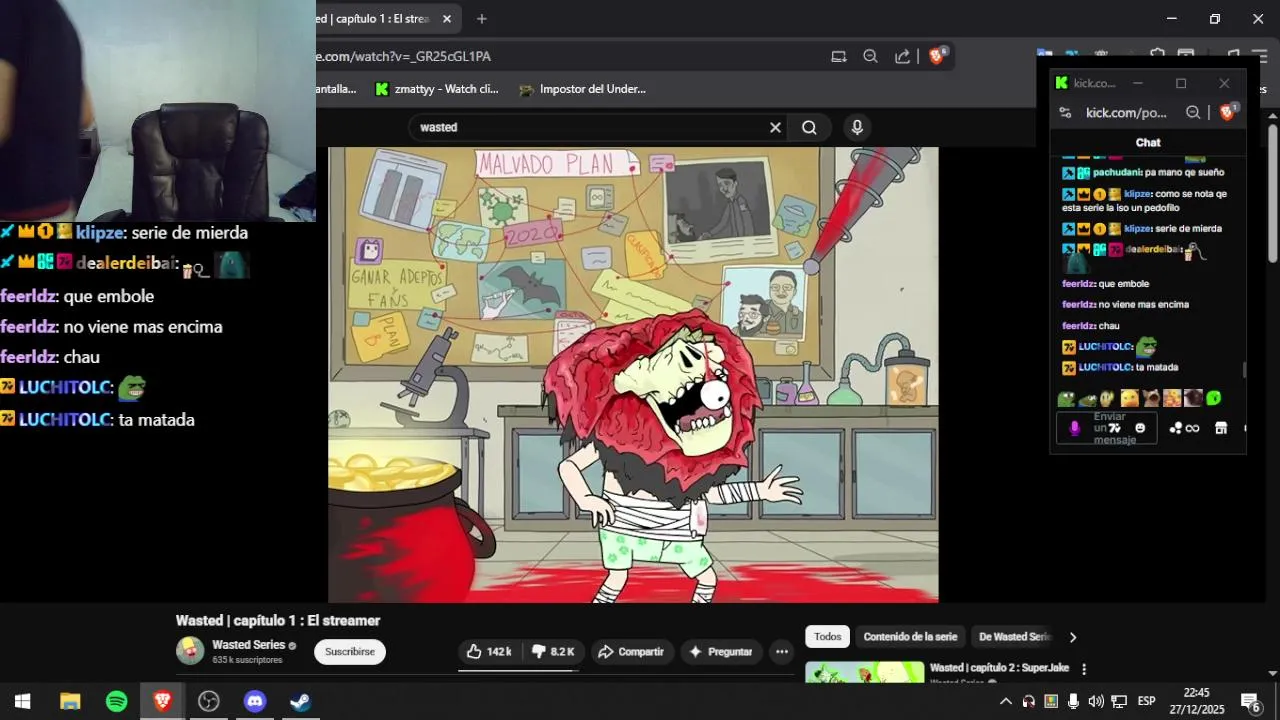The image size is (1280, 720).
Task: Switch the ESP input language indicator
Action: pos(1147,701)
